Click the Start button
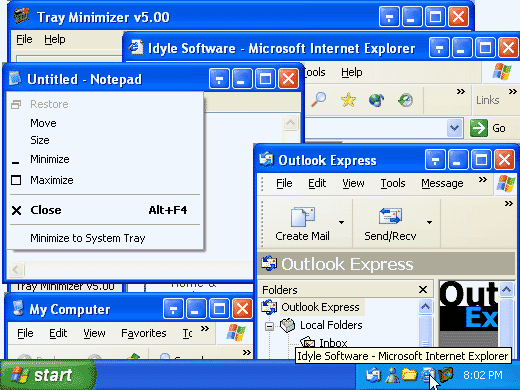The height and width of the screenshot is (390, 520). (48, 375)
